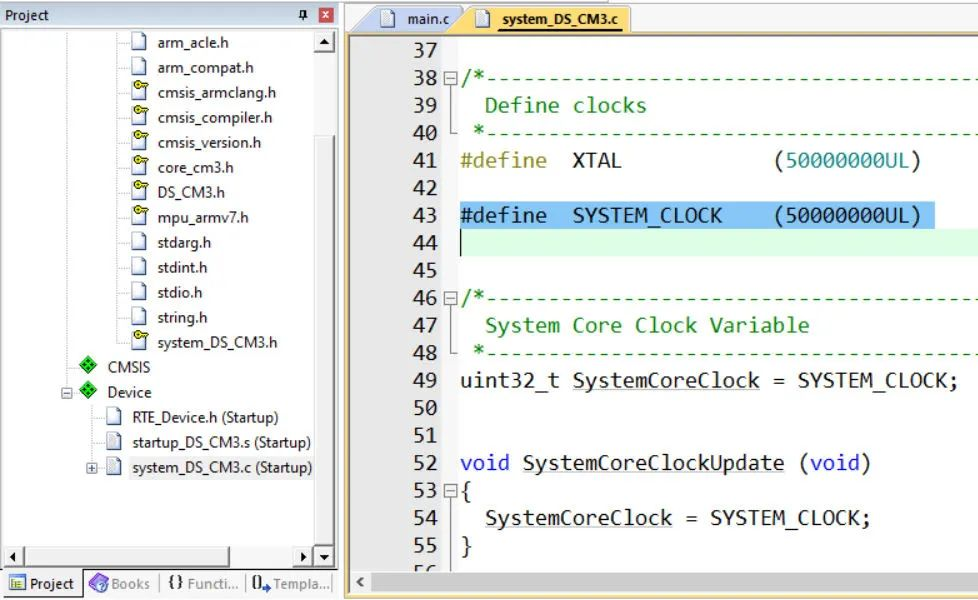Click the key file icon beside cmsis_armclang.h
The height and width of the screenshot is (600, 978).
point(140,90)
